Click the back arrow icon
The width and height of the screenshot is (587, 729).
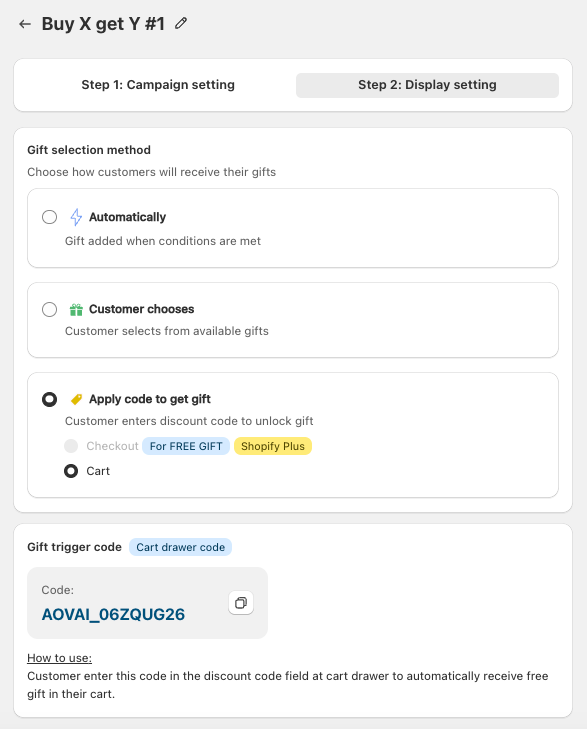(25, 24)
